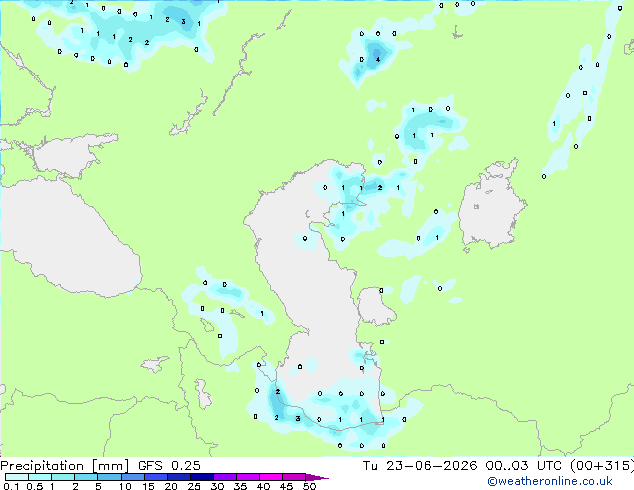Click the legend label '0.5'

(x=34, y=486)
